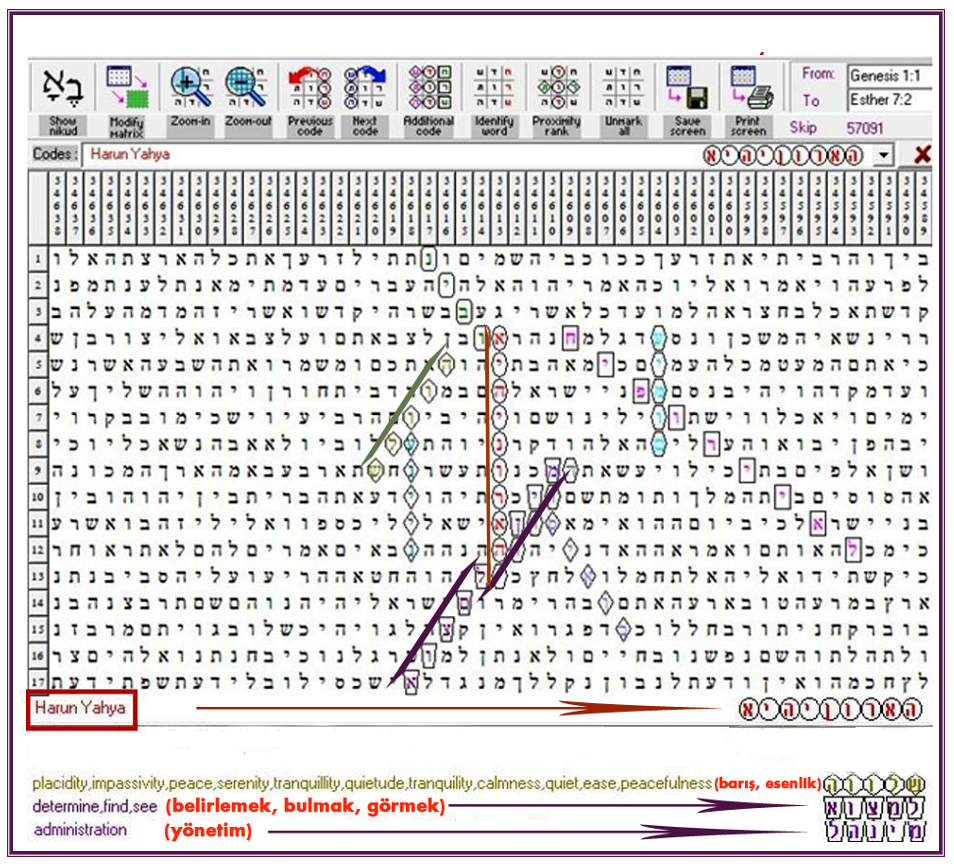Click the 'determine,find,see' legend text
Screen dimensions: 954x864
[94, 807]
